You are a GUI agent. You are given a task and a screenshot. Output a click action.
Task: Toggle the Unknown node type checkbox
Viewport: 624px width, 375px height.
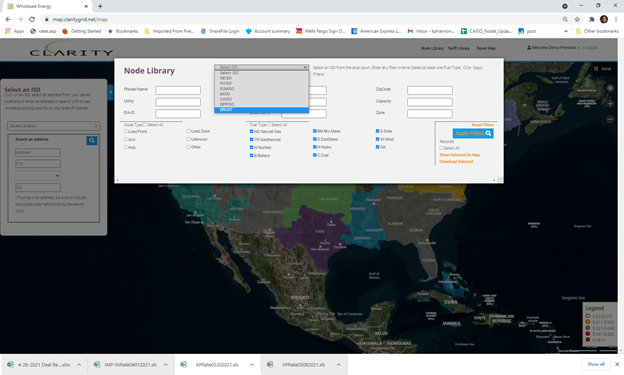tap(189, 139)
